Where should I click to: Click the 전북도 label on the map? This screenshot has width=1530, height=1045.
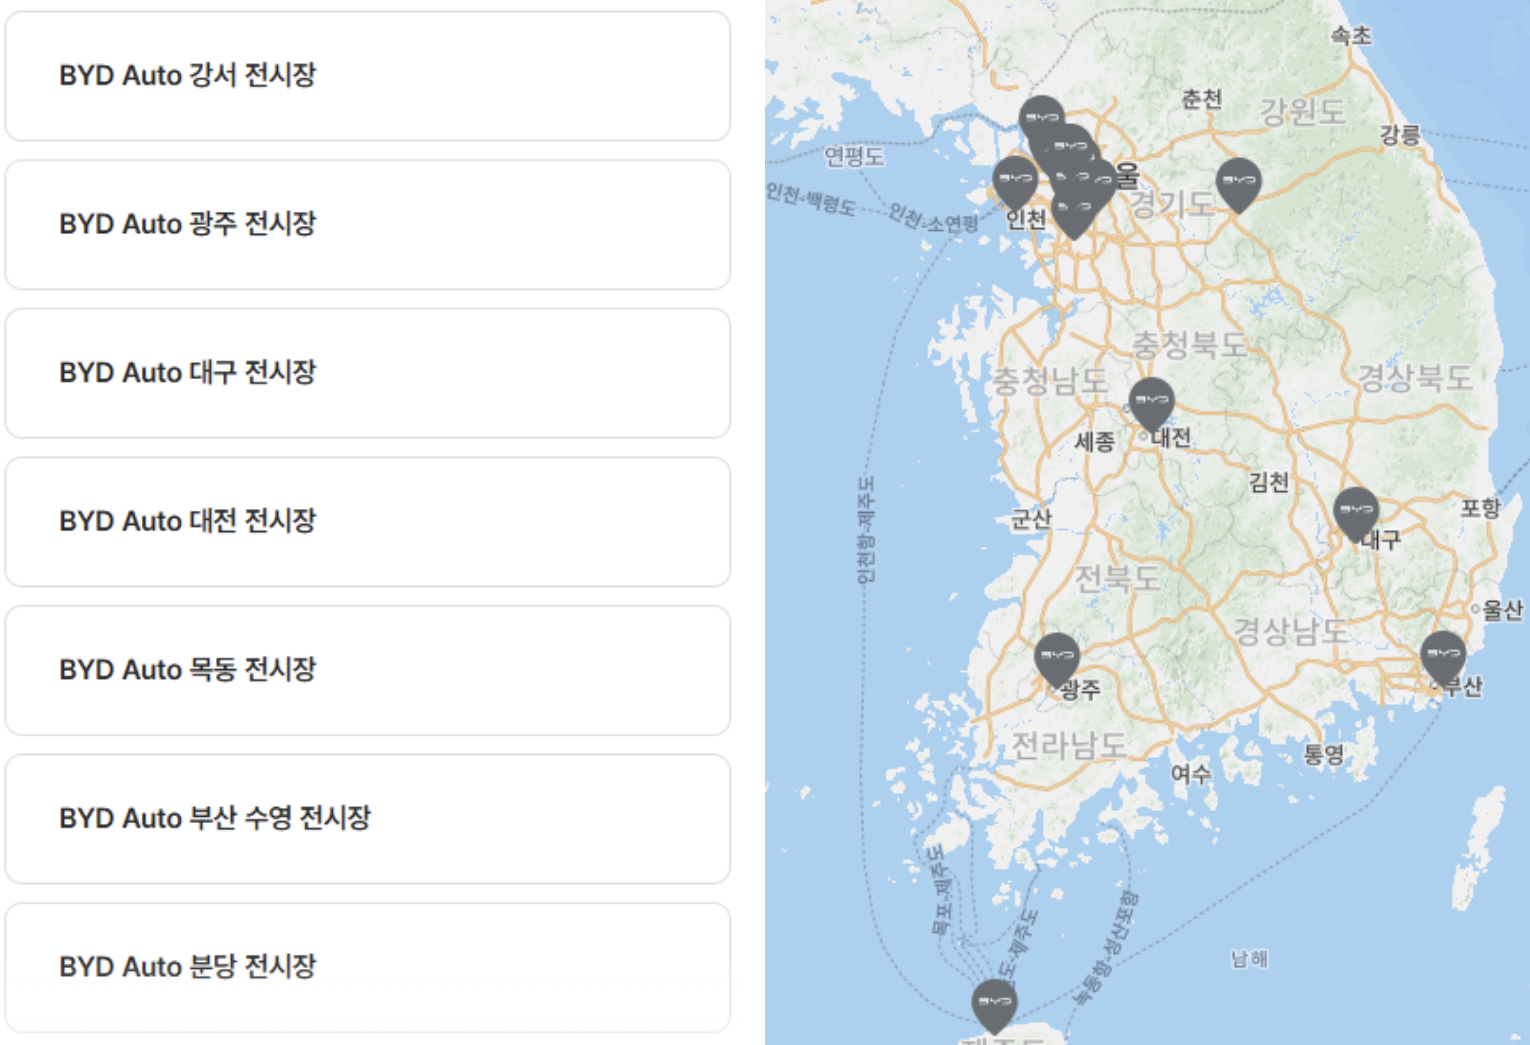click(1117, 578)
